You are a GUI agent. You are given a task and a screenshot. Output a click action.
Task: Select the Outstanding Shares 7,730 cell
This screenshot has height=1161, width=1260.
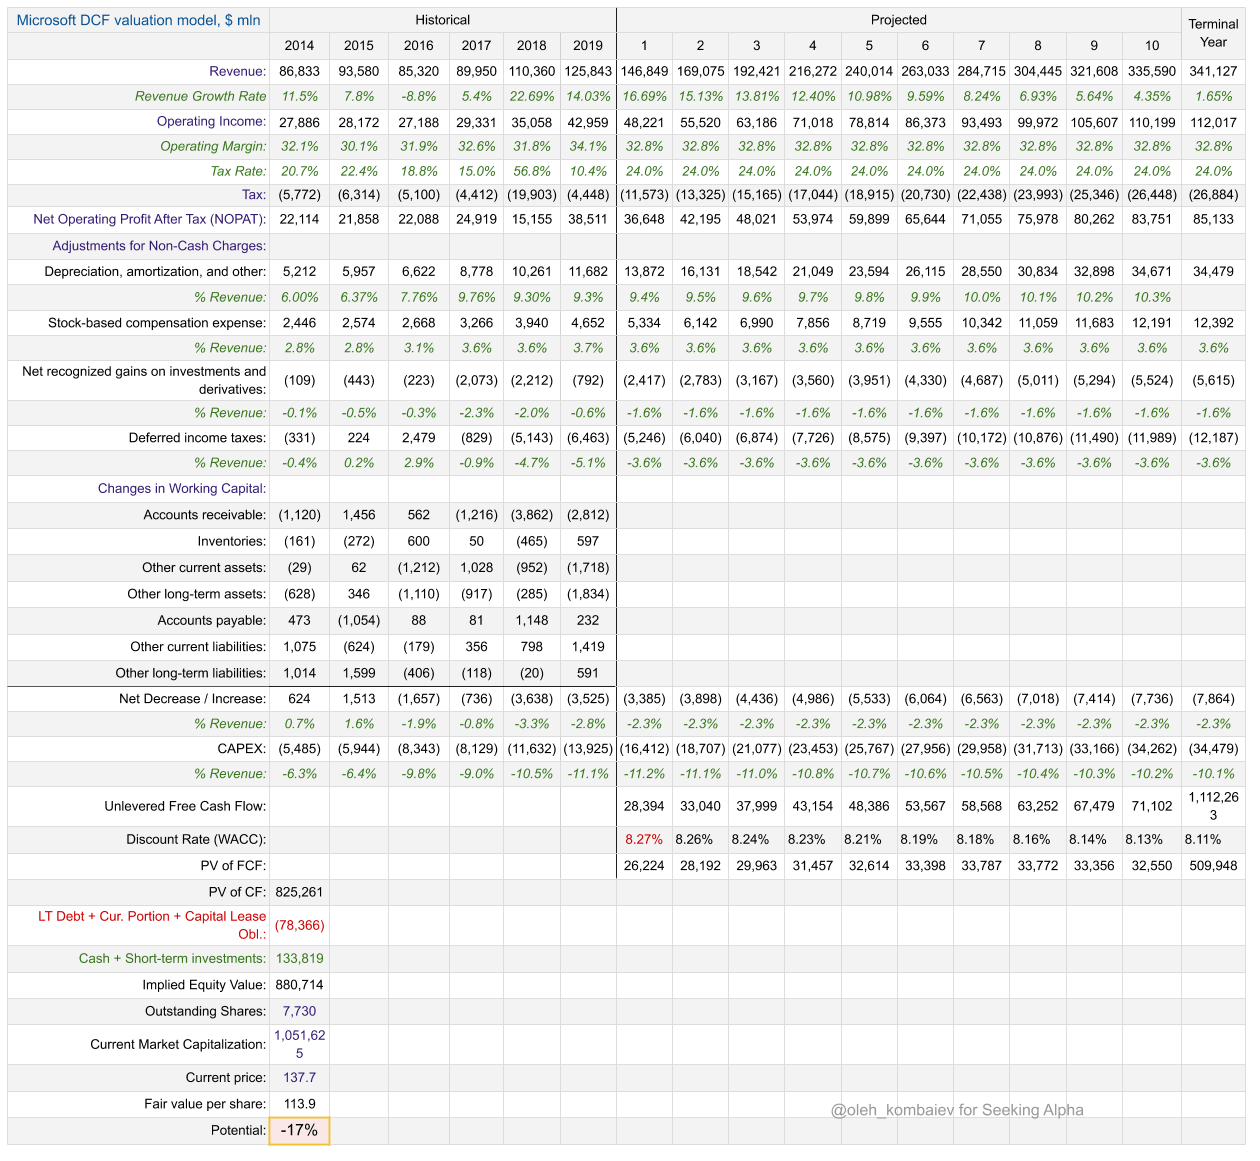click(299, 1012)
